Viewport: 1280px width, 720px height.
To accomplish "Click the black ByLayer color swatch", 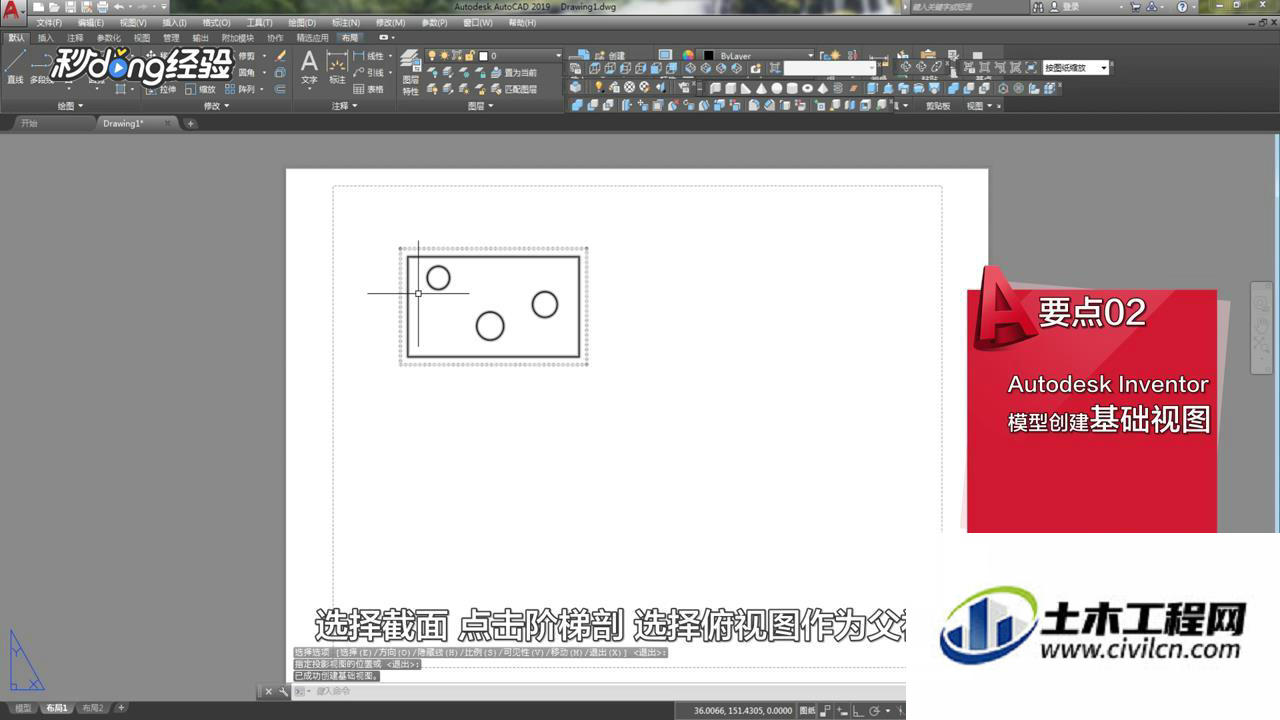I will (x=708, y=56).
